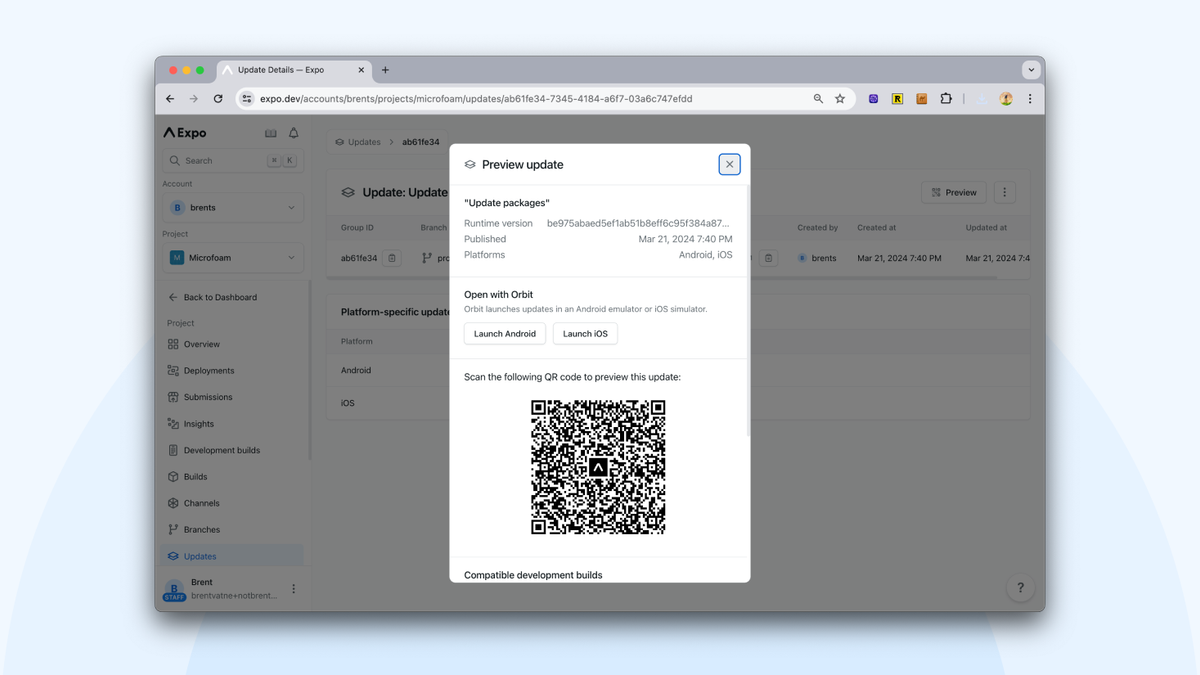Open the Updates section in the sidebar
The image size is (1200, 675).
[x=199, y=555]
